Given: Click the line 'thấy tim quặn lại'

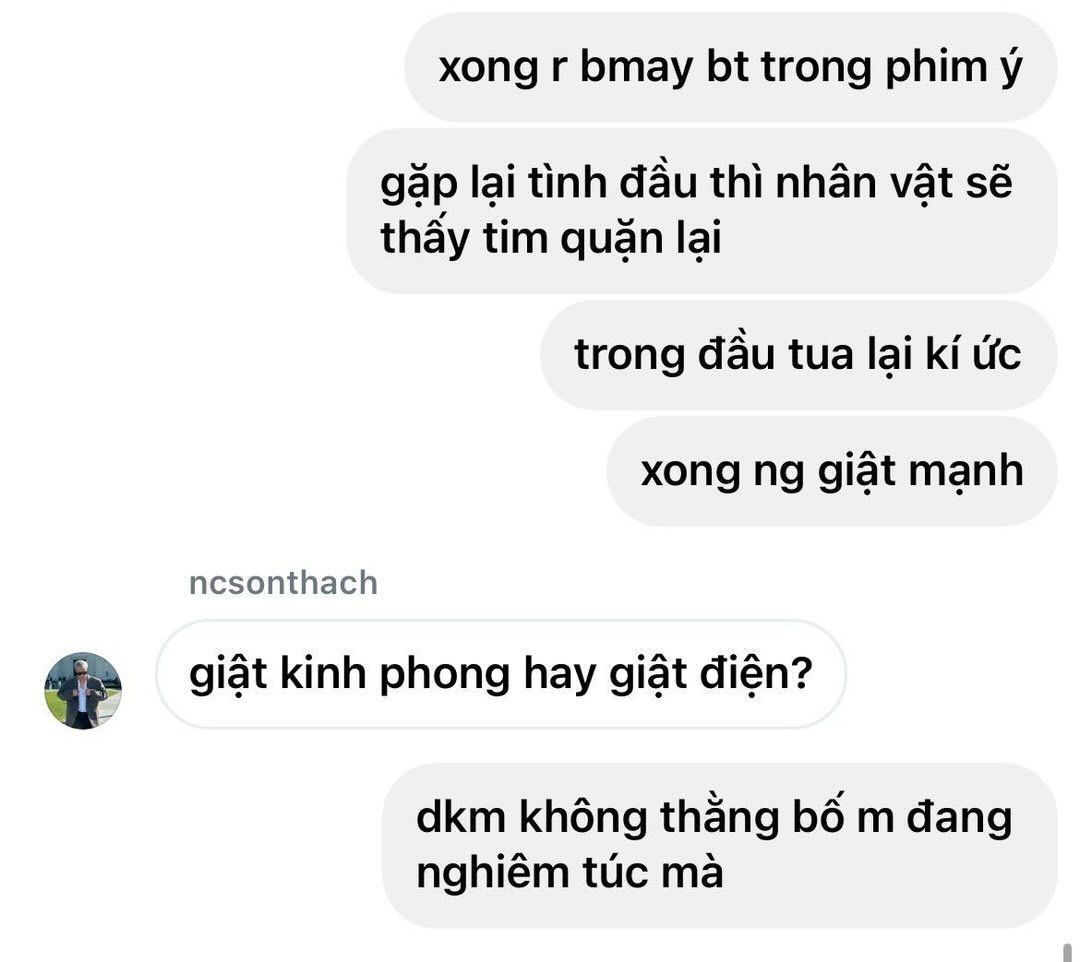Looking at the screenshot, I should [551, 239].
